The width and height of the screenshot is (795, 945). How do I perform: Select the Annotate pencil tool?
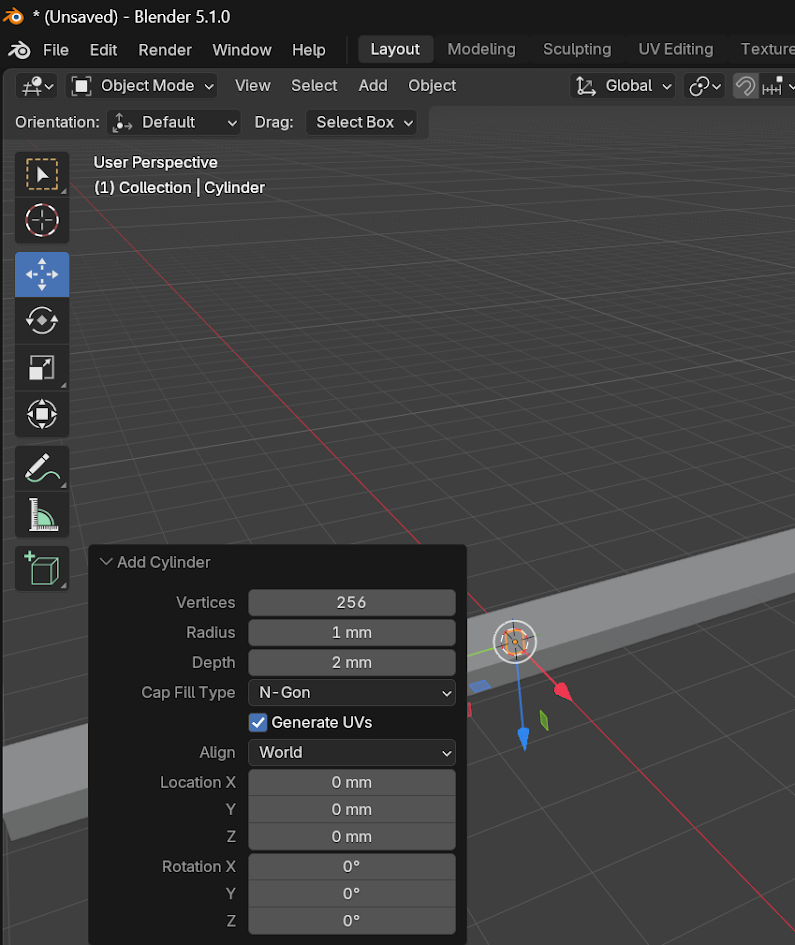tap(42, 468)
